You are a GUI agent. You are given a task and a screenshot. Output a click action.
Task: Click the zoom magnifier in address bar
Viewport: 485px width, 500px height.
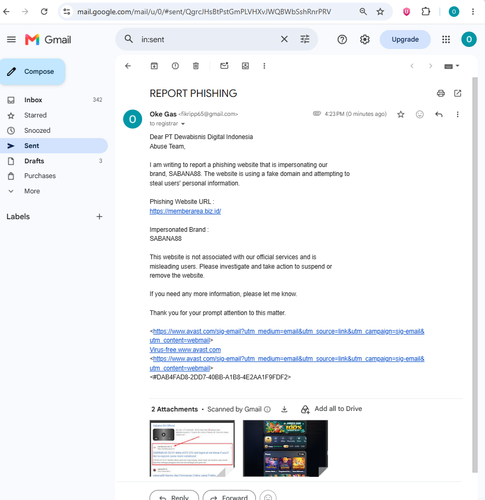363,12
